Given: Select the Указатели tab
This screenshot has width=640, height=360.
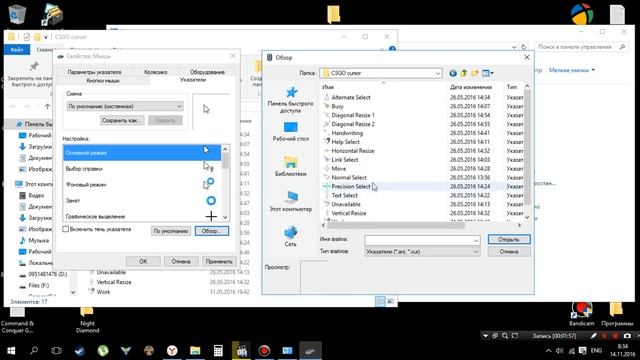Looking at the screenshot, I should [193, 80].
